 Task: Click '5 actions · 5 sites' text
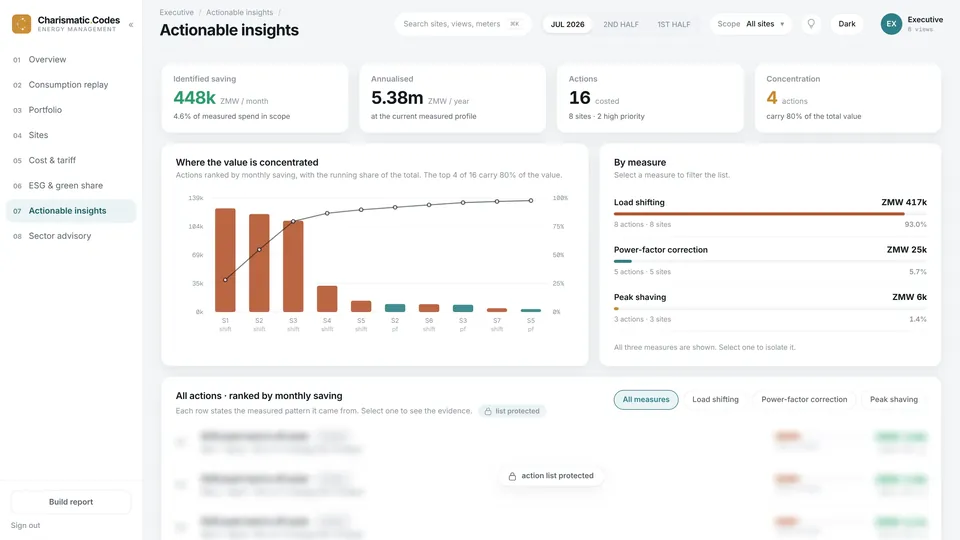tap(642, 272)
